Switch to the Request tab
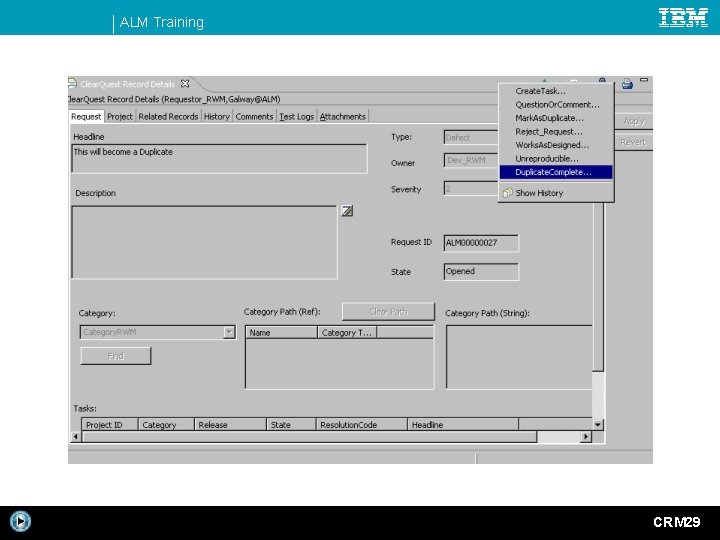This screenshot has width=720, height=540. (x=86, y=117)
